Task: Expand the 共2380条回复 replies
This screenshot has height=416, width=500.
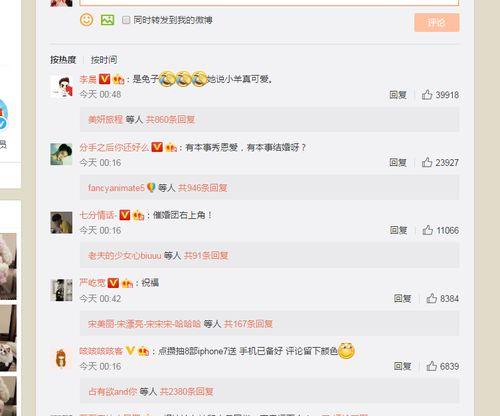Action: [x=186, y=391]
